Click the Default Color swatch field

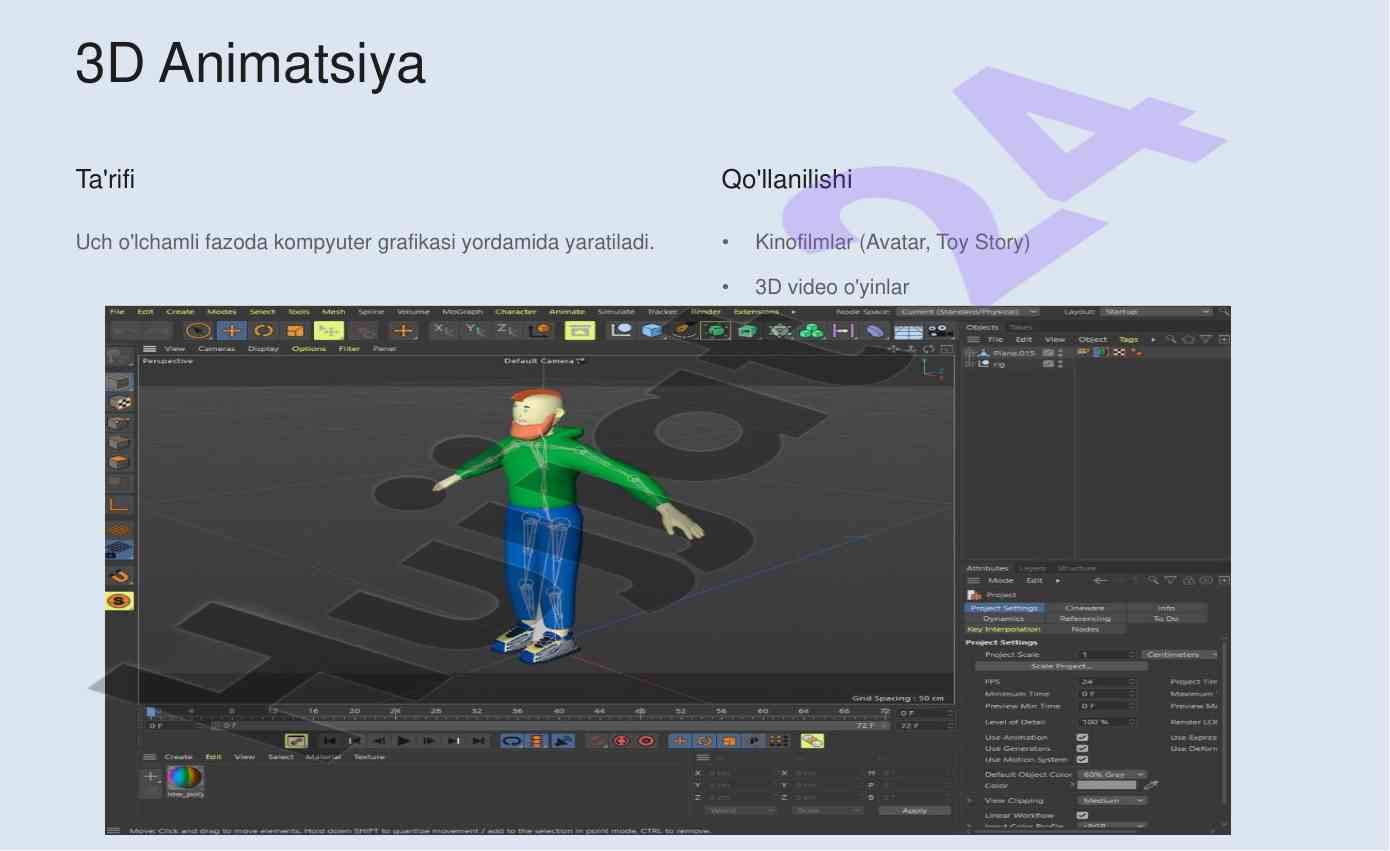click(x=1106, y=785)
